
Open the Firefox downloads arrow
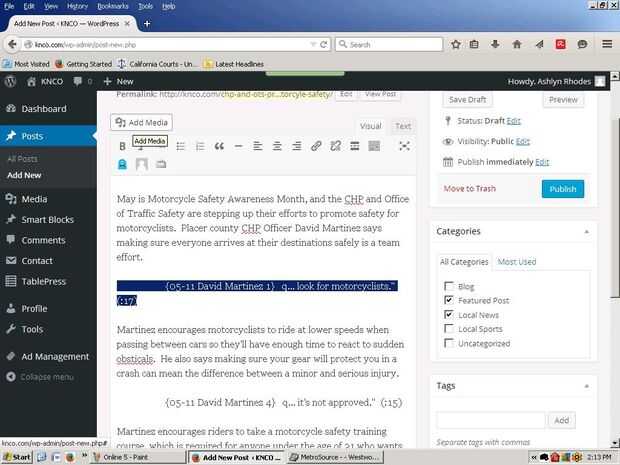point(495,44)
